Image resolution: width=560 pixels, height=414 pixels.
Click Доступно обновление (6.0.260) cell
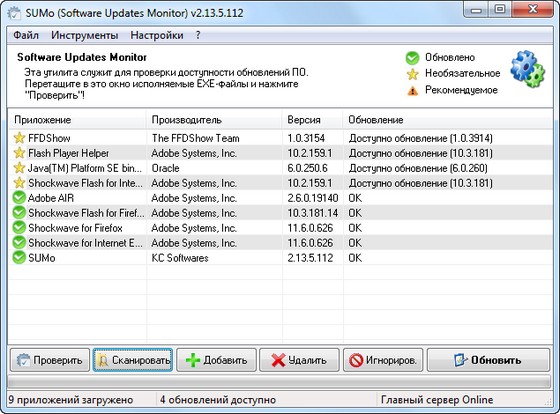point(418,168)
